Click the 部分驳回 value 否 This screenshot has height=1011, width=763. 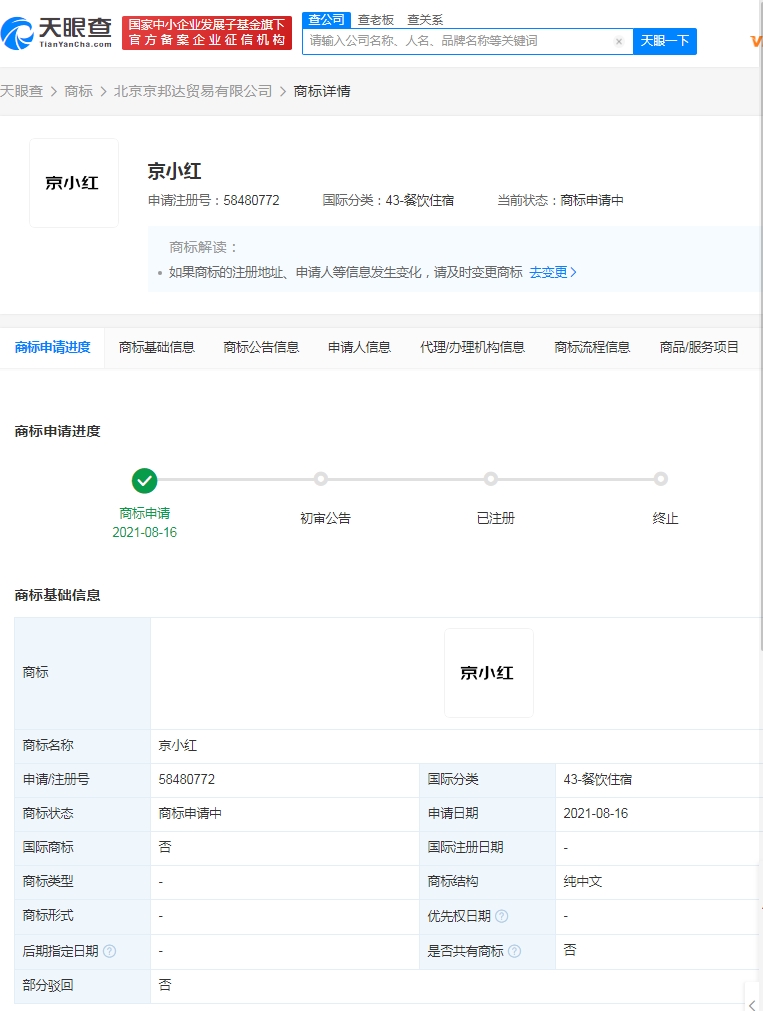click(165, 985)
